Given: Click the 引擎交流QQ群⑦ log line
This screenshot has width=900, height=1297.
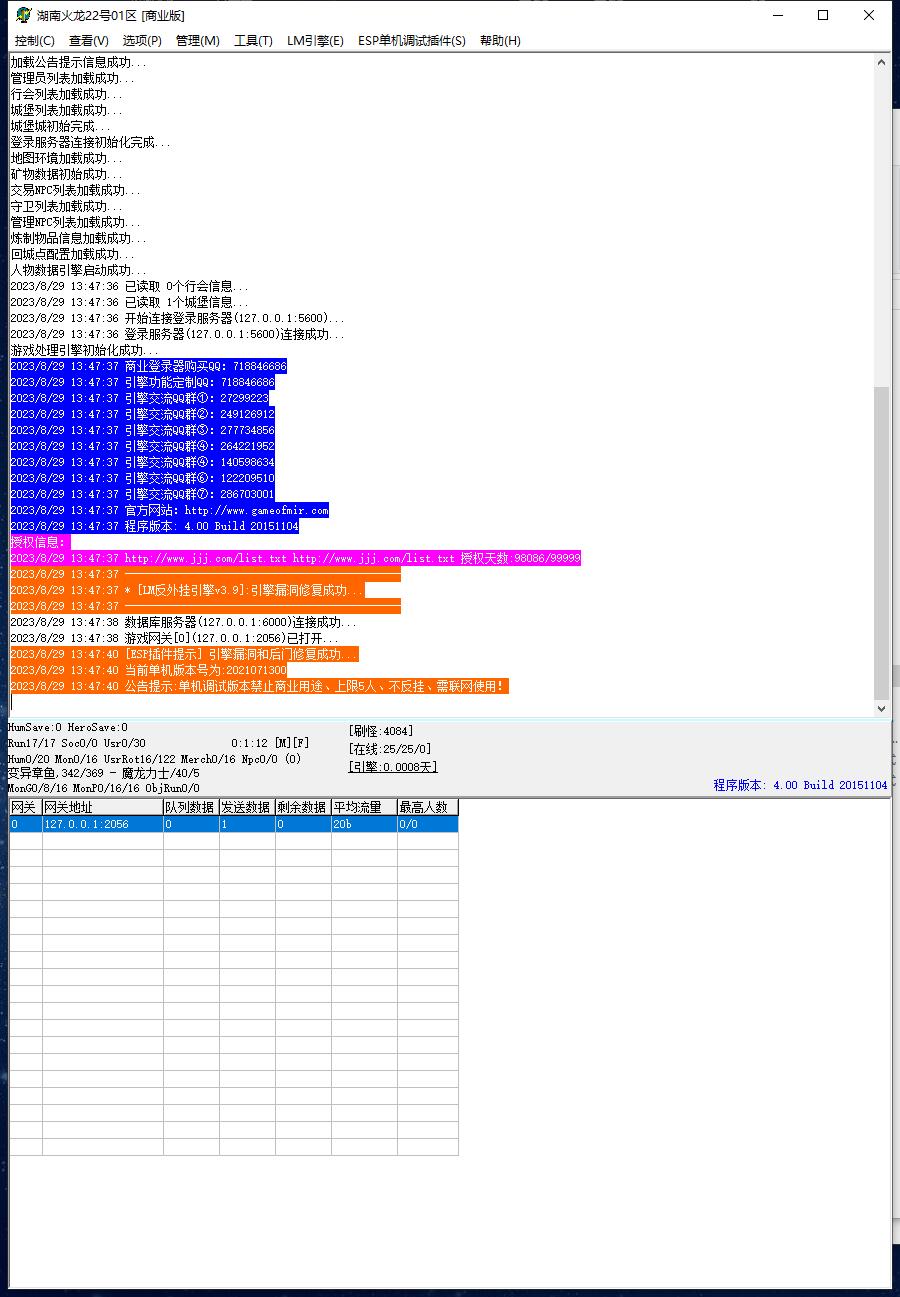Looking at the screenshot, I should 142,494.
